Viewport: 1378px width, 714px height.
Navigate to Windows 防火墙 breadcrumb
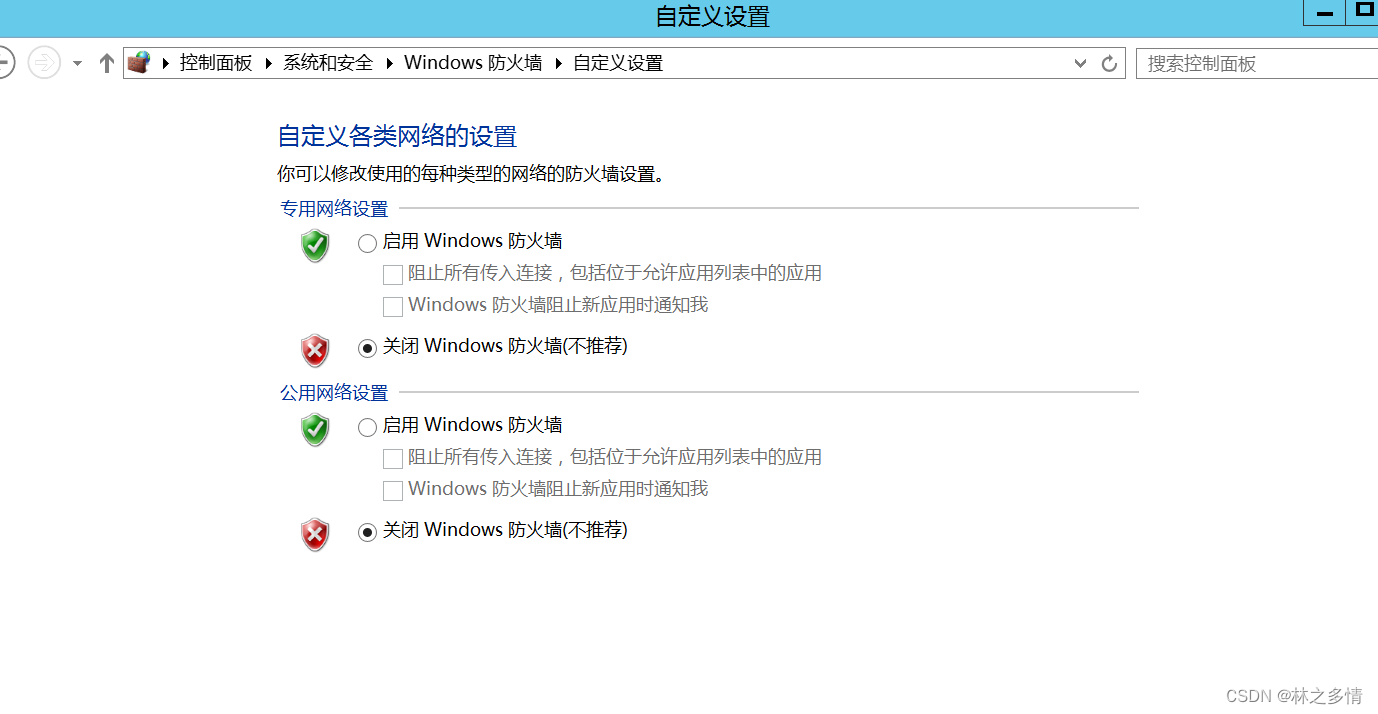pyautogui.click(x=473, y=63)
